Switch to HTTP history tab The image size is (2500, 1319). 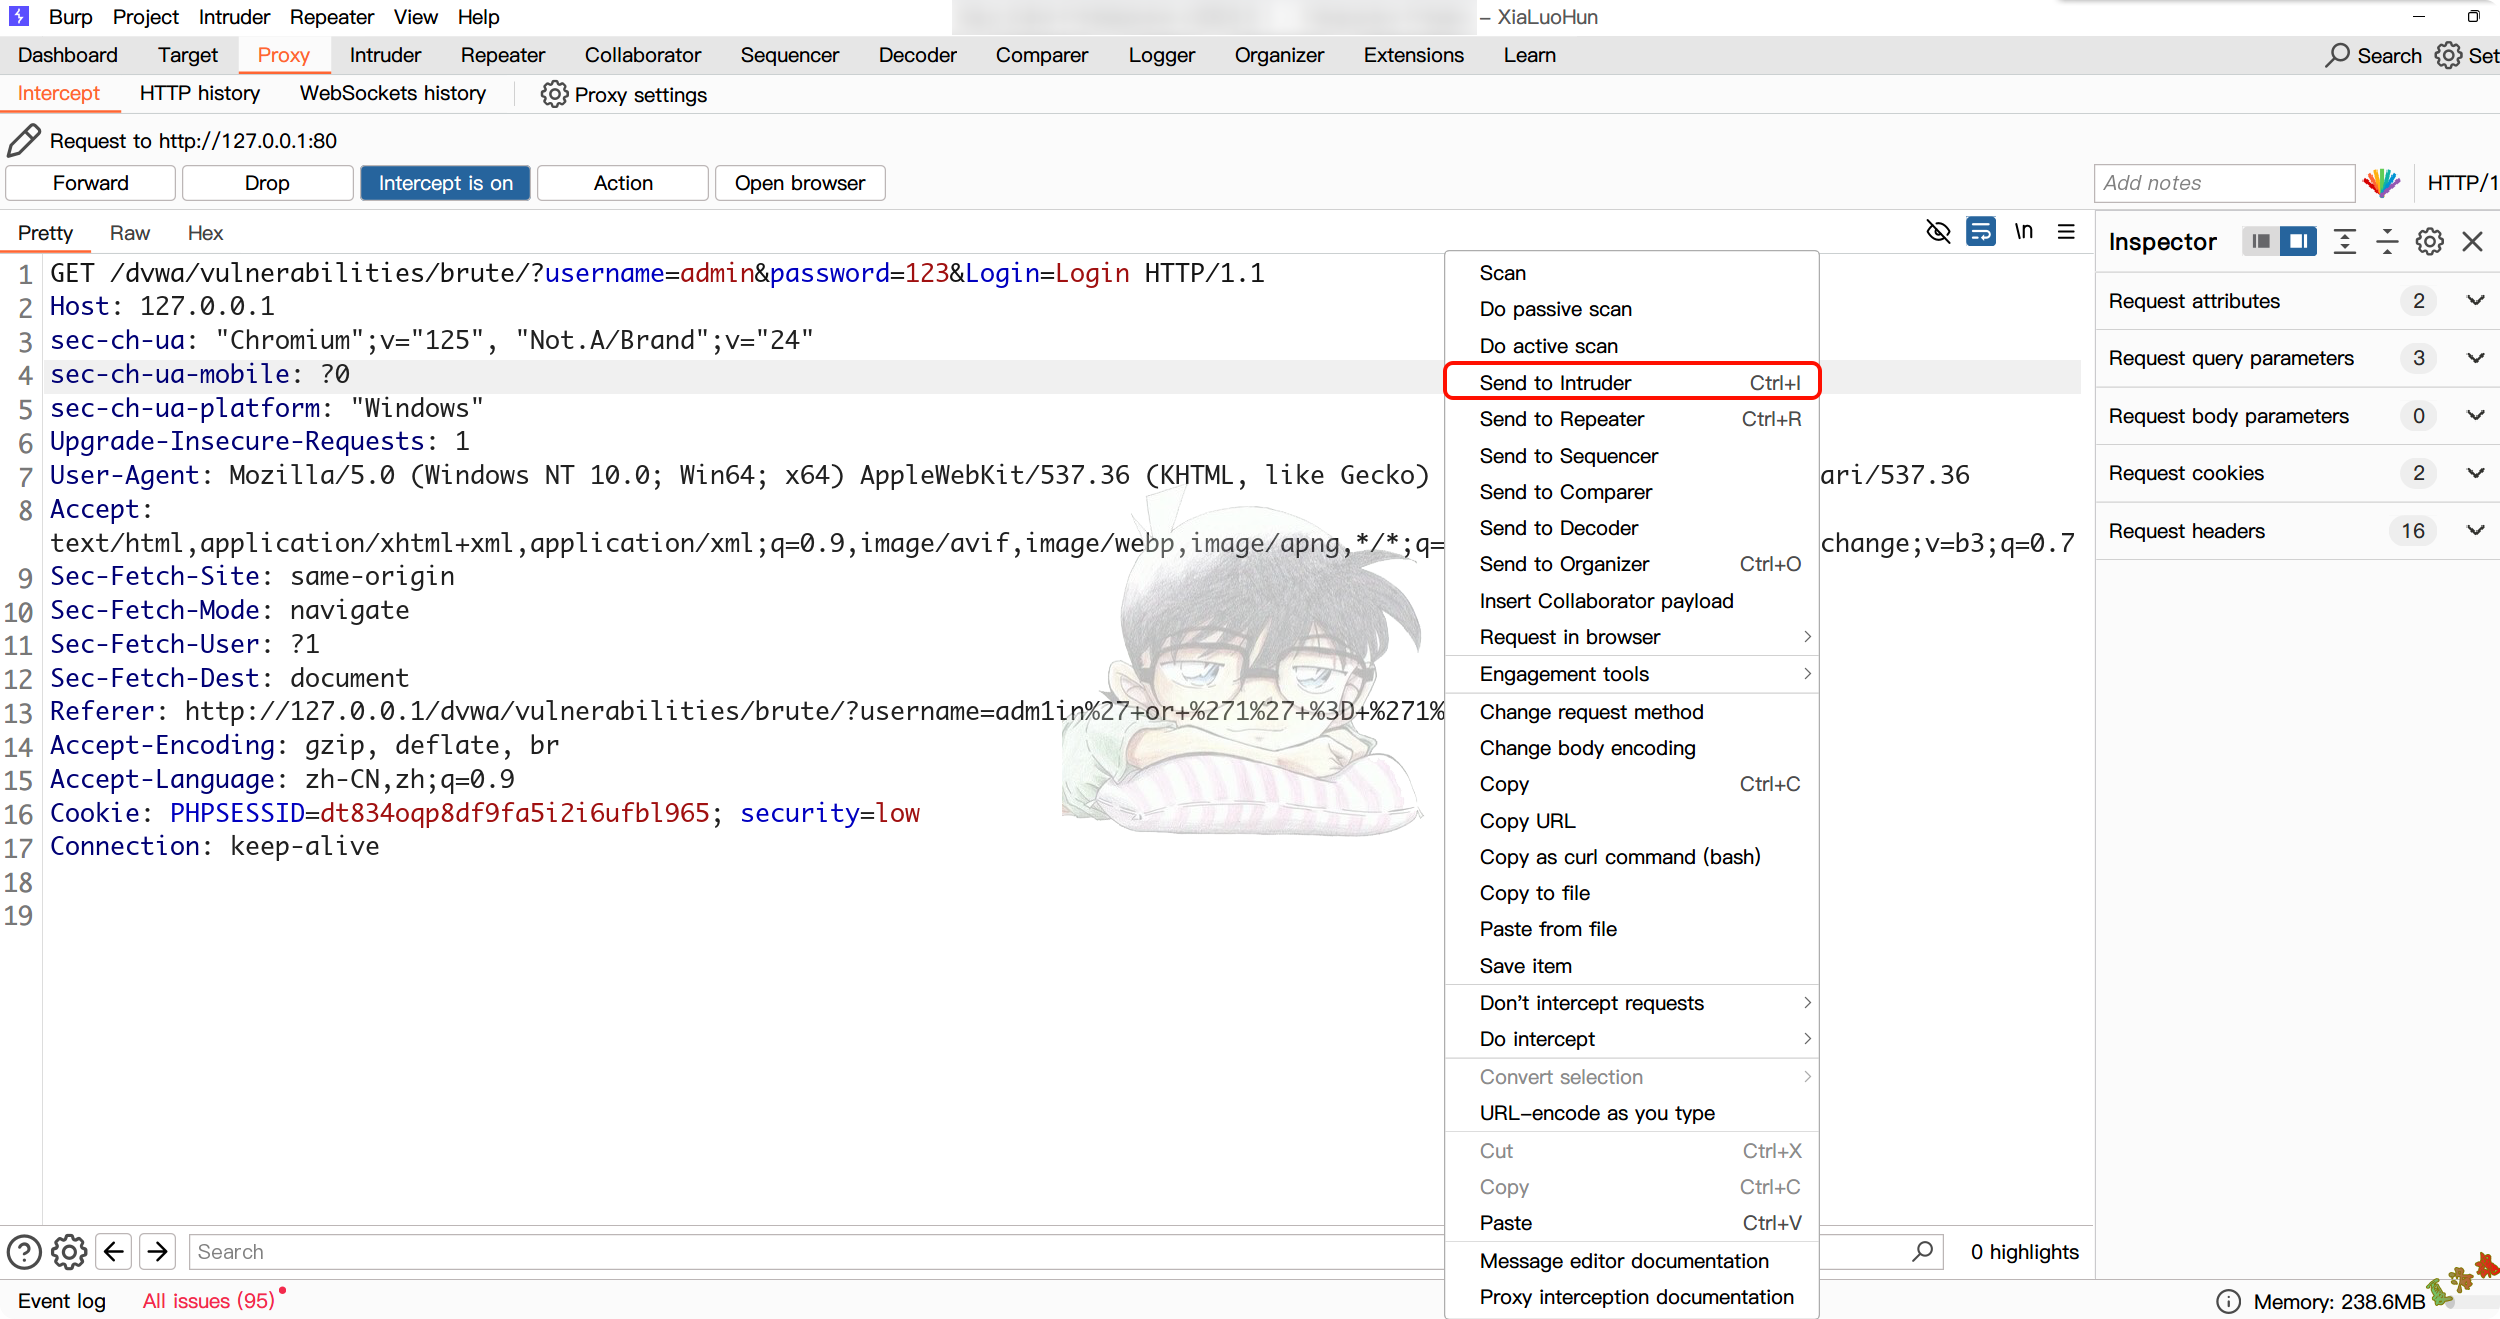point(200,93)
